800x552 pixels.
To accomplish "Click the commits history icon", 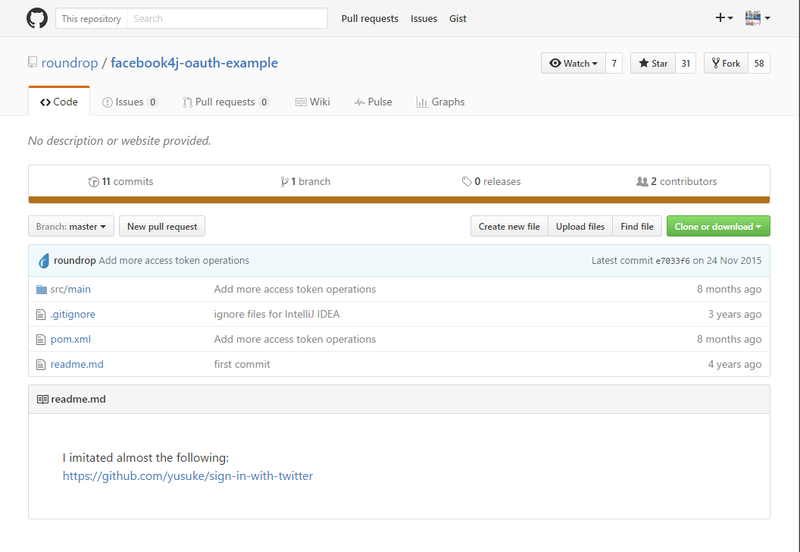I will click(93, 182).
